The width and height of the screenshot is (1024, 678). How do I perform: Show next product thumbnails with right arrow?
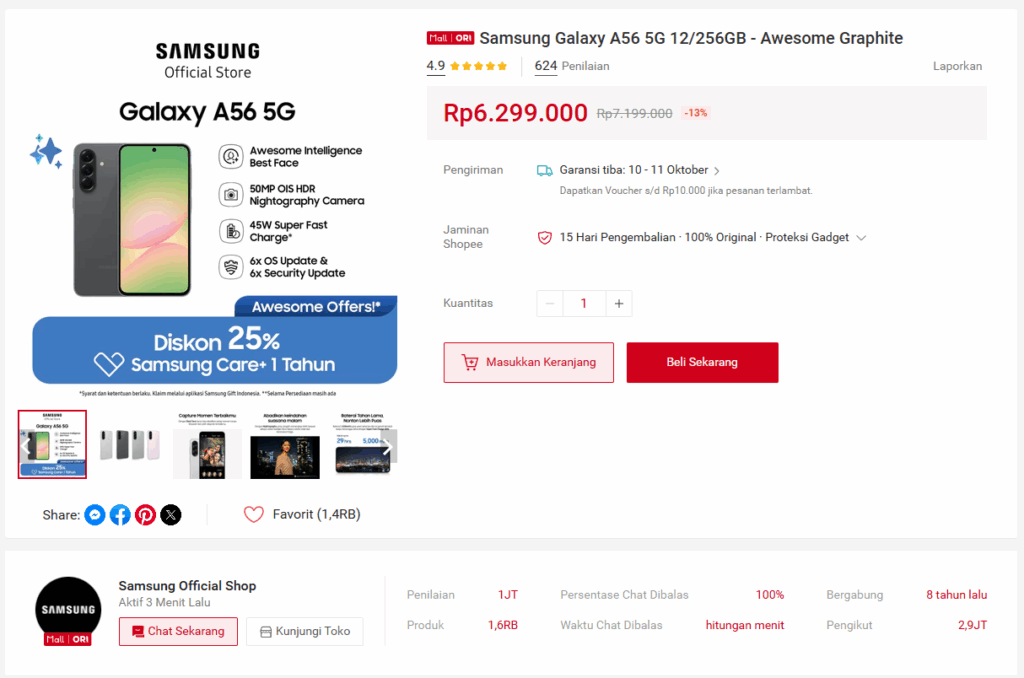point(390,445)
